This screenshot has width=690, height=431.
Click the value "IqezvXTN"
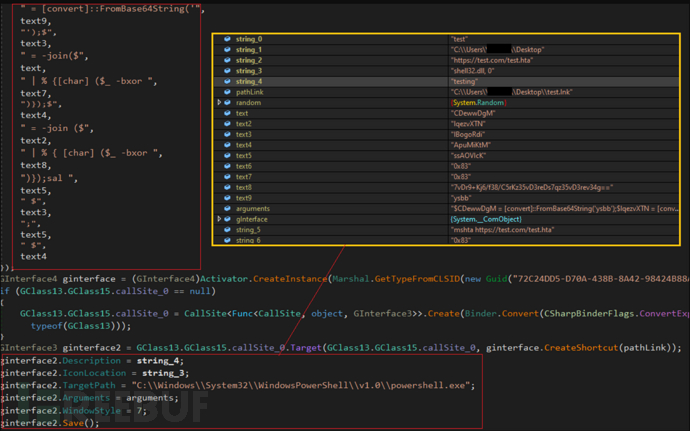468,124
